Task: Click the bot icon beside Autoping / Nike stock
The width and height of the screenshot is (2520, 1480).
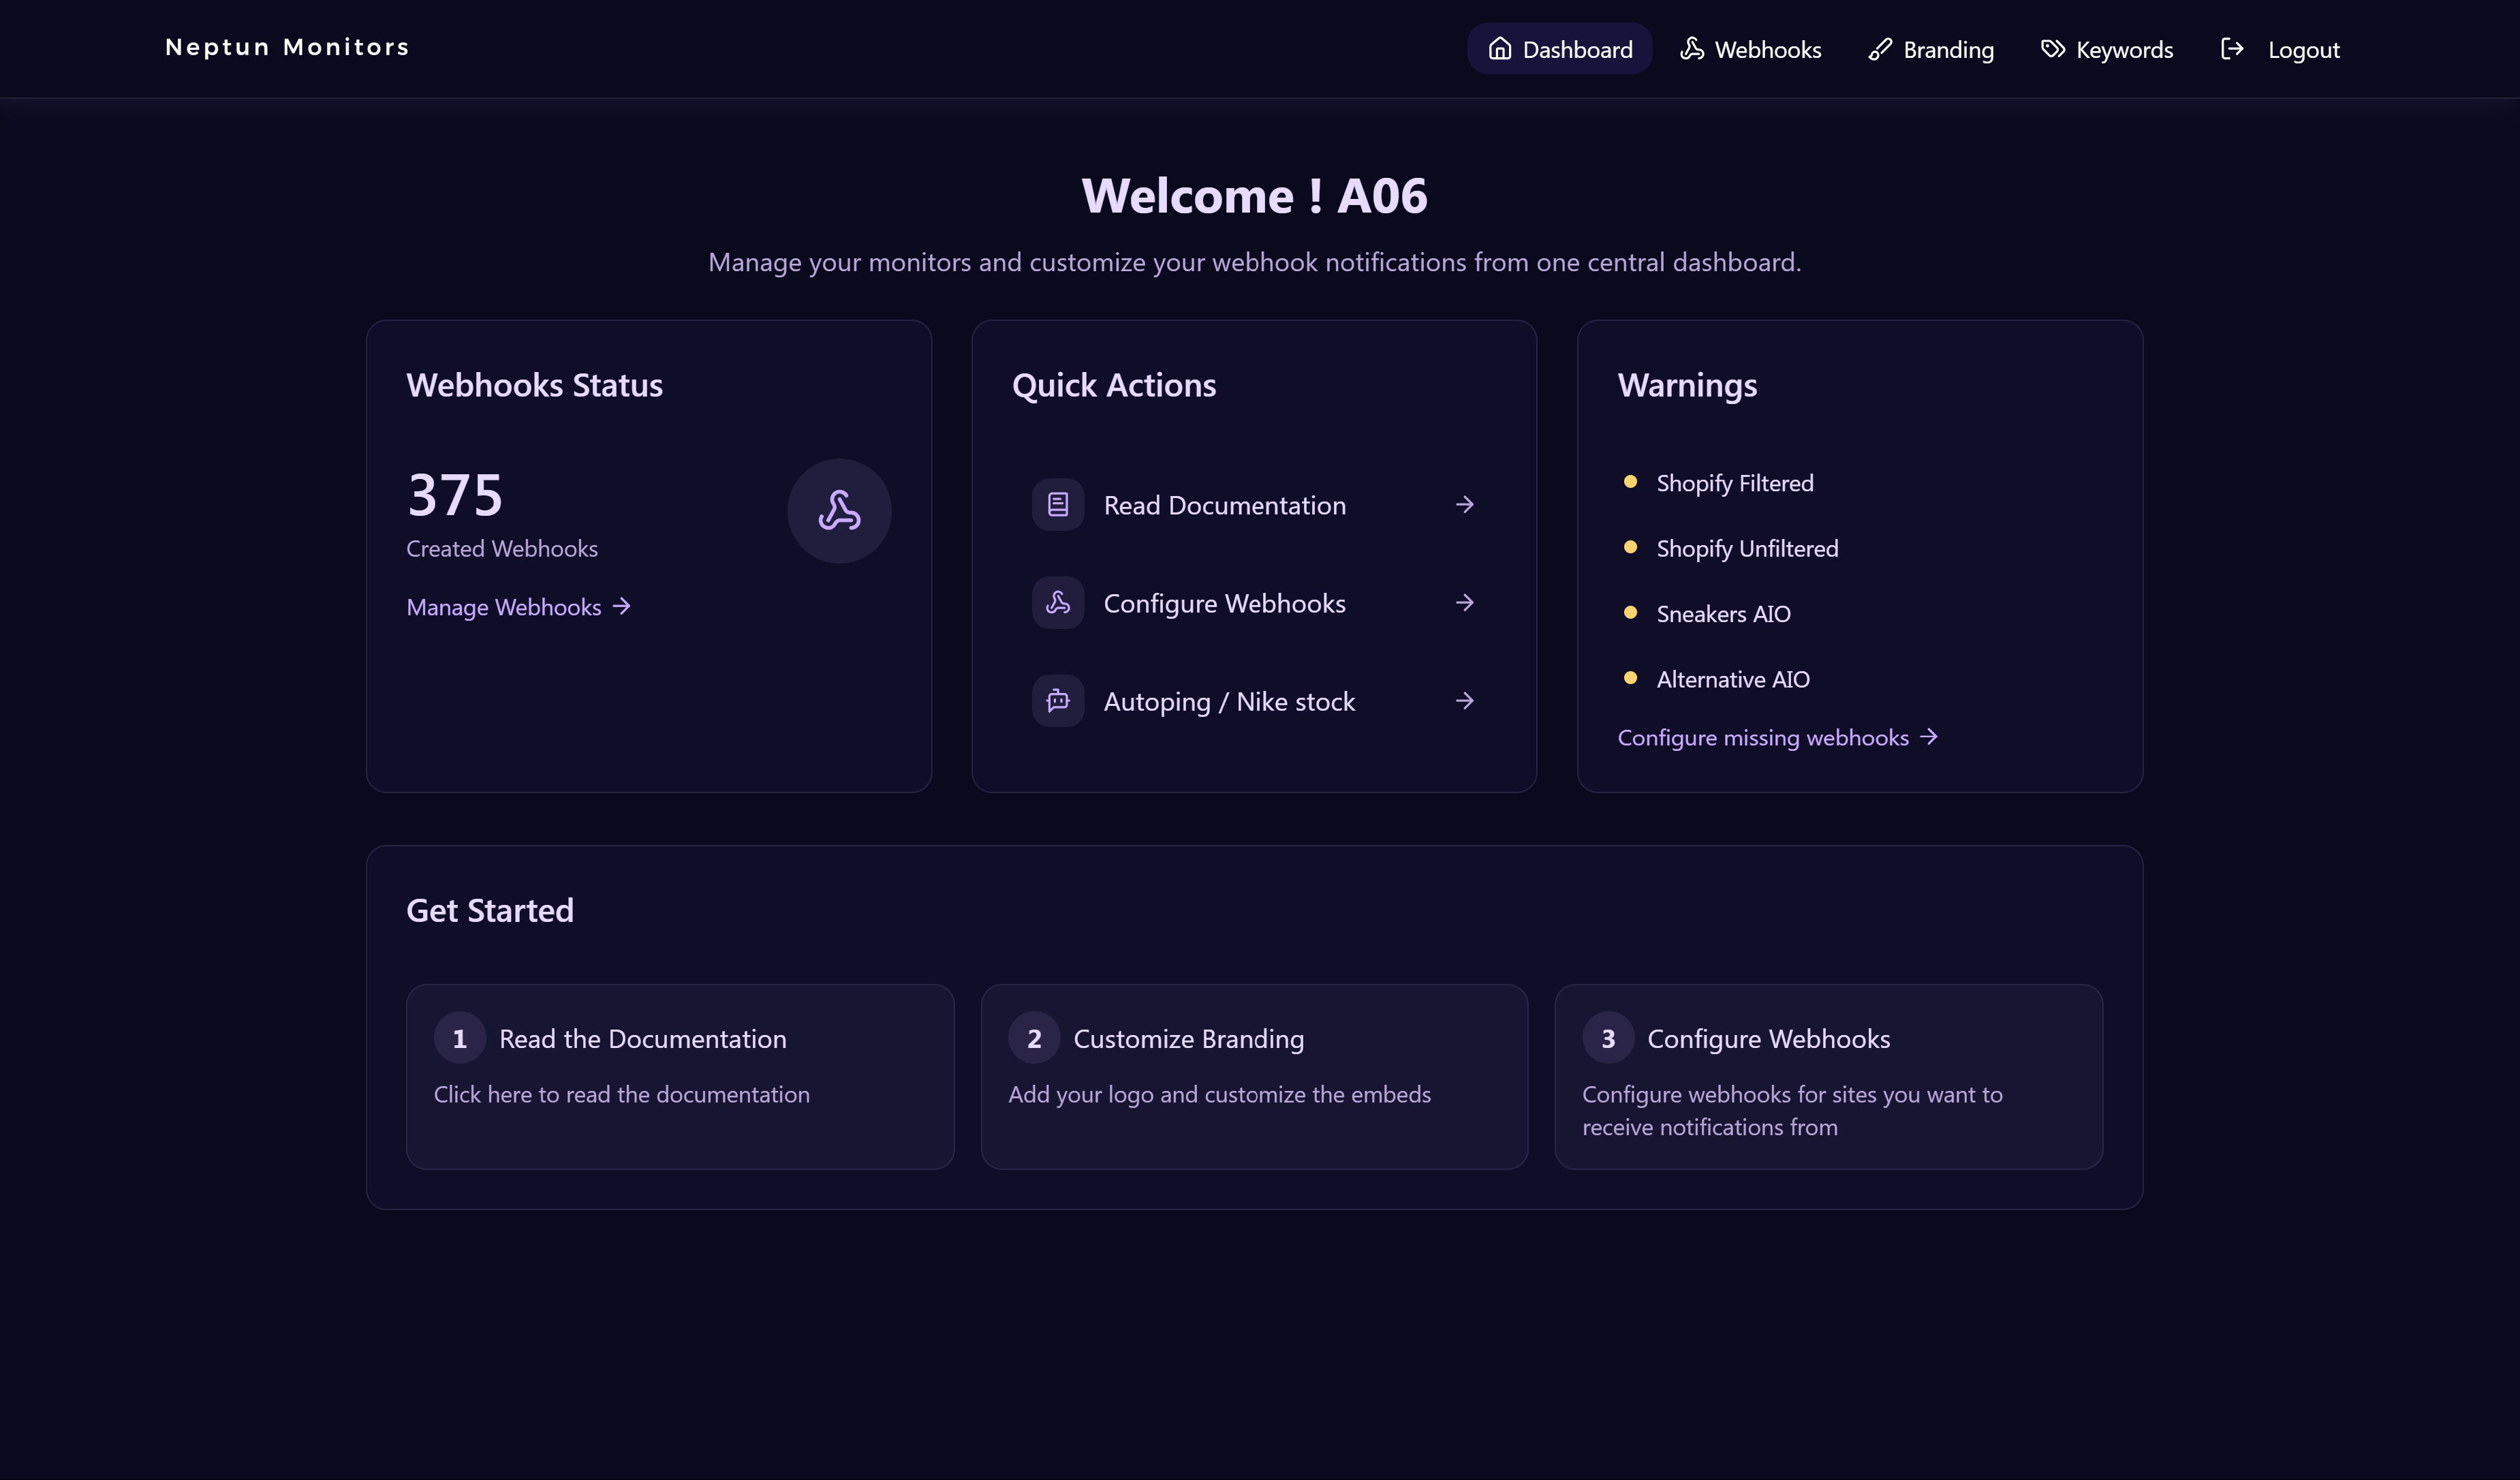Action: [1057, 701]
